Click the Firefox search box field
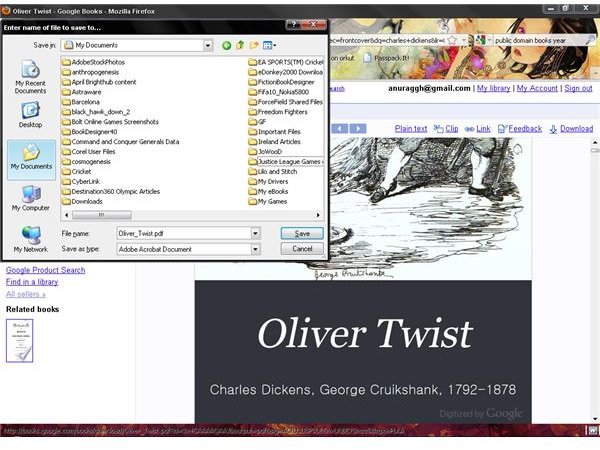This screenshot has width=600, height=450. [539, 40]
